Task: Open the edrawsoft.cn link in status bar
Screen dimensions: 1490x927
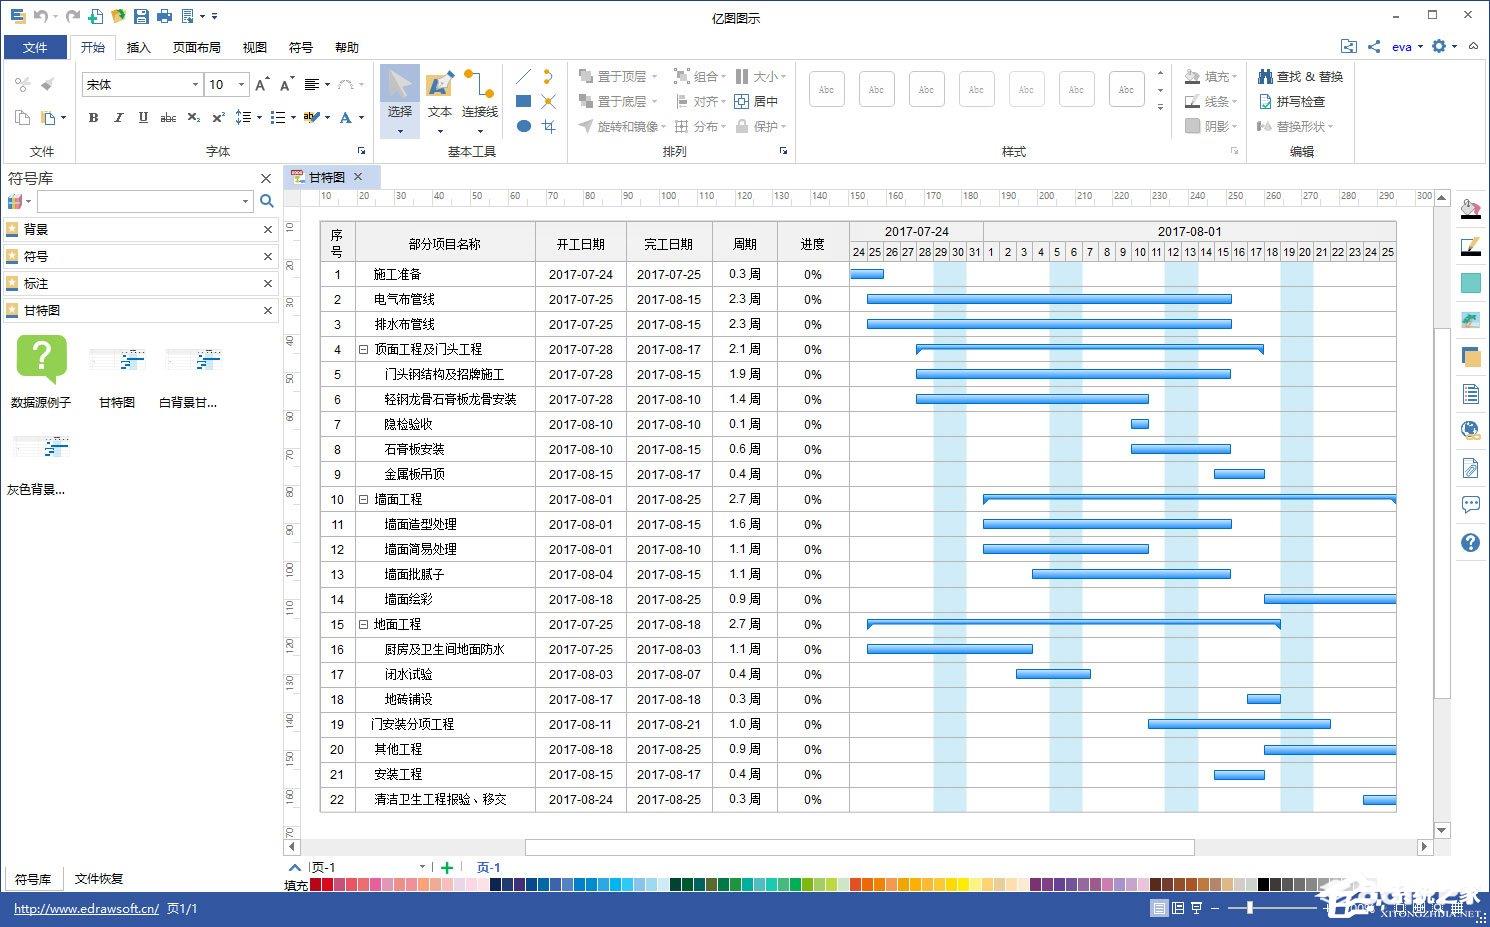Action: tap(86, 909)
